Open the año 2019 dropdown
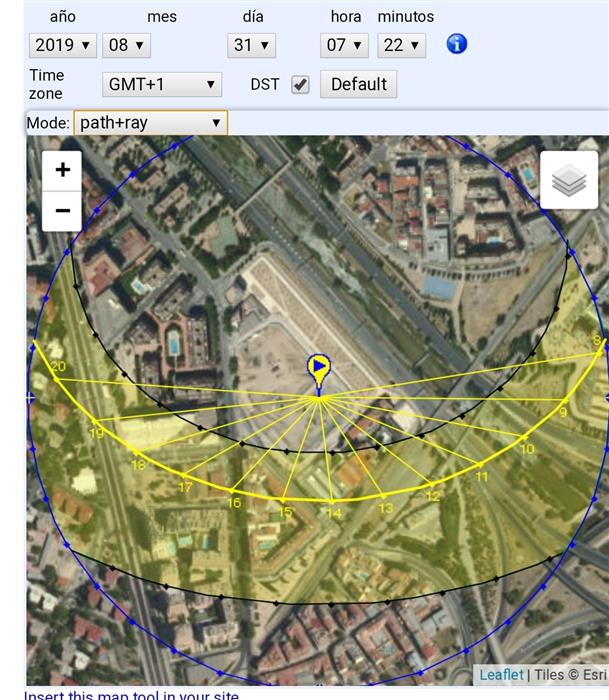609x700 pixels. pos(63,45)
